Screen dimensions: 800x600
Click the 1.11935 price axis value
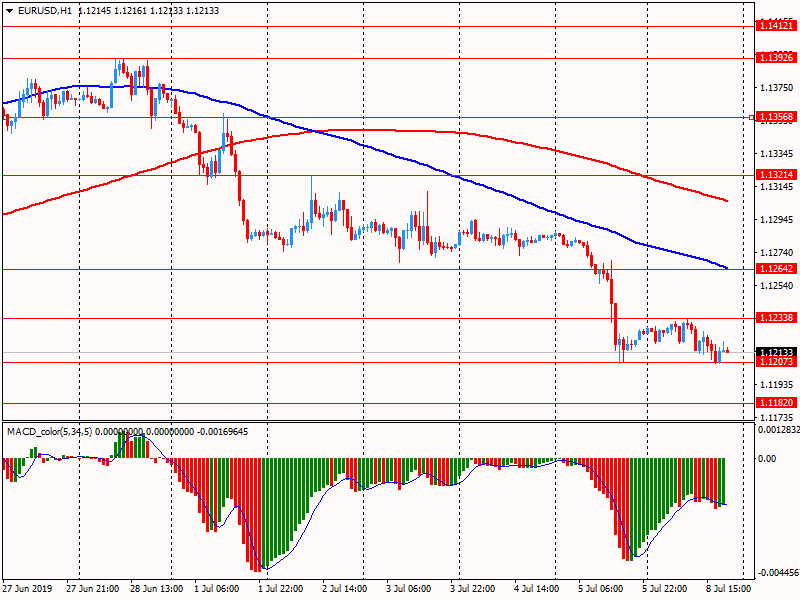(777, 384)
